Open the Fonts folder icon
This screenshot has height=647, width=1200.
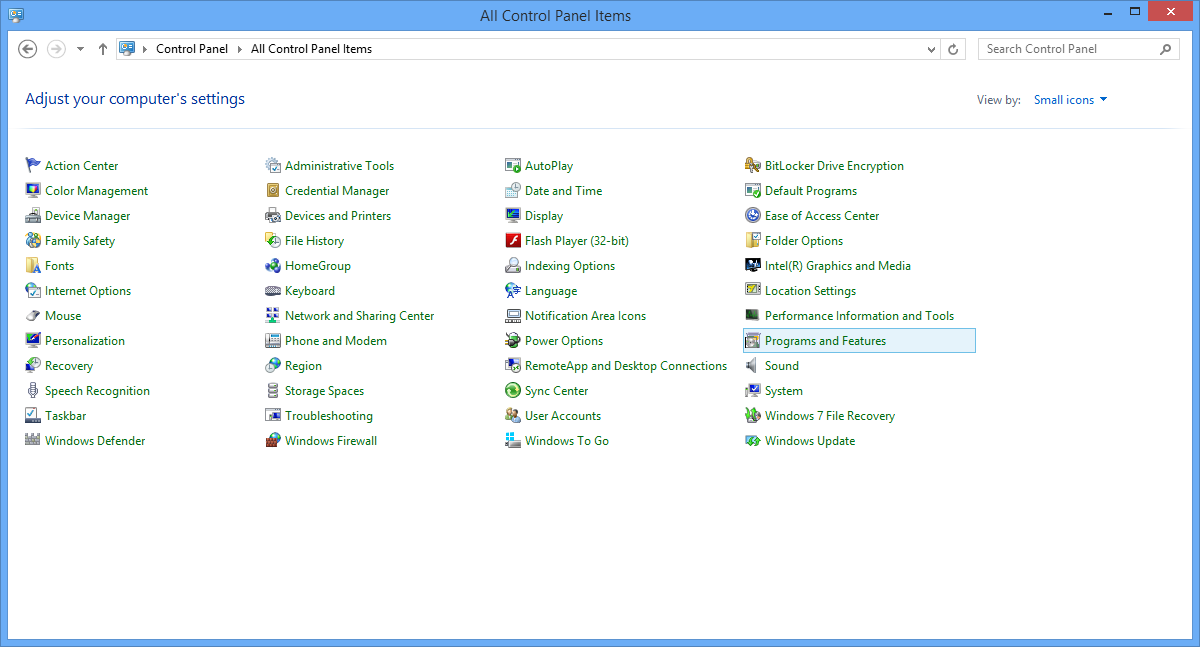(33, 266)
